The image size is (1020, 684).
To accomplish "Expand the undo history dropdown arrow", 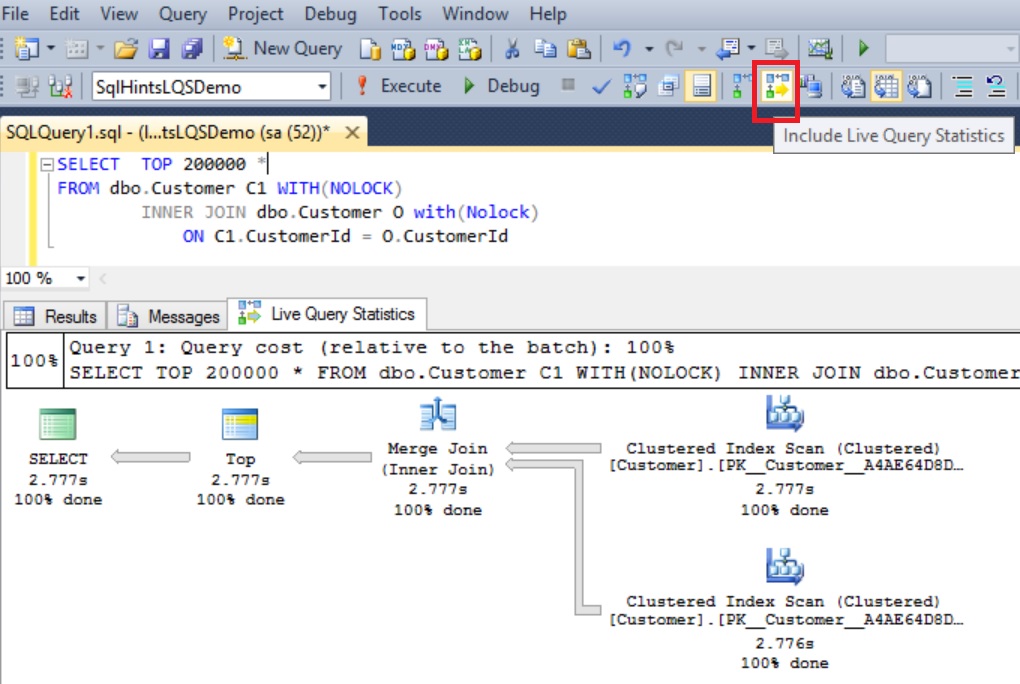I will coord(648,49).
